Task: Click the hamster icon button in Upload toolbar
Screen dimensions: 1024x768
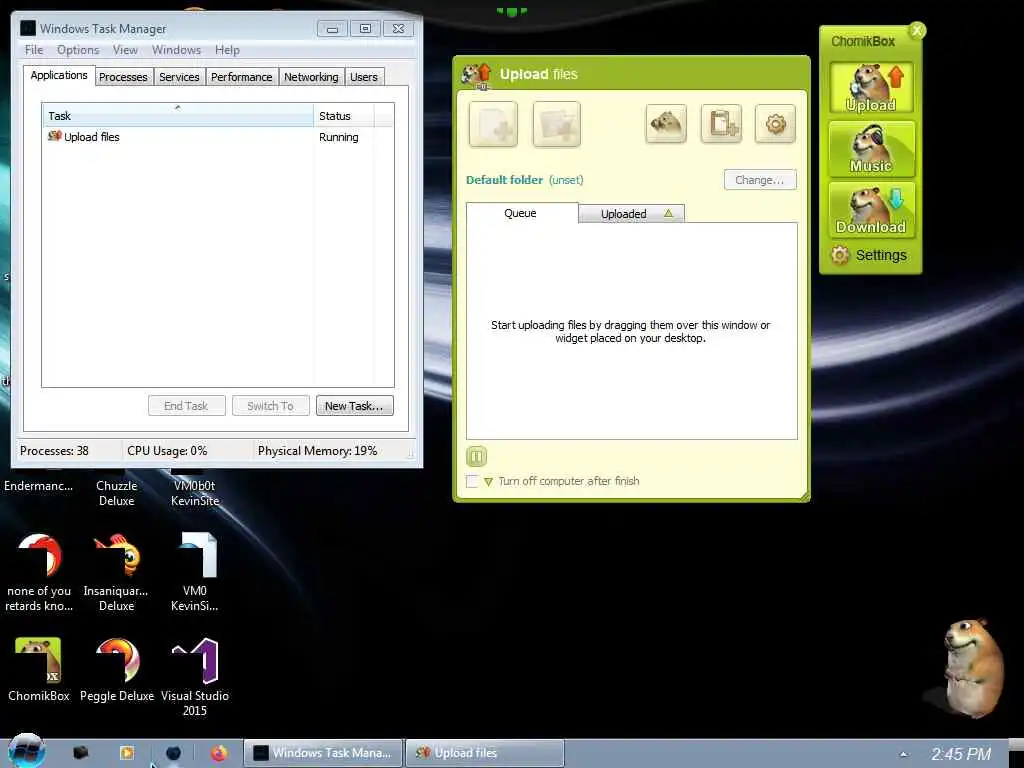Action: (x=665, y=123)
